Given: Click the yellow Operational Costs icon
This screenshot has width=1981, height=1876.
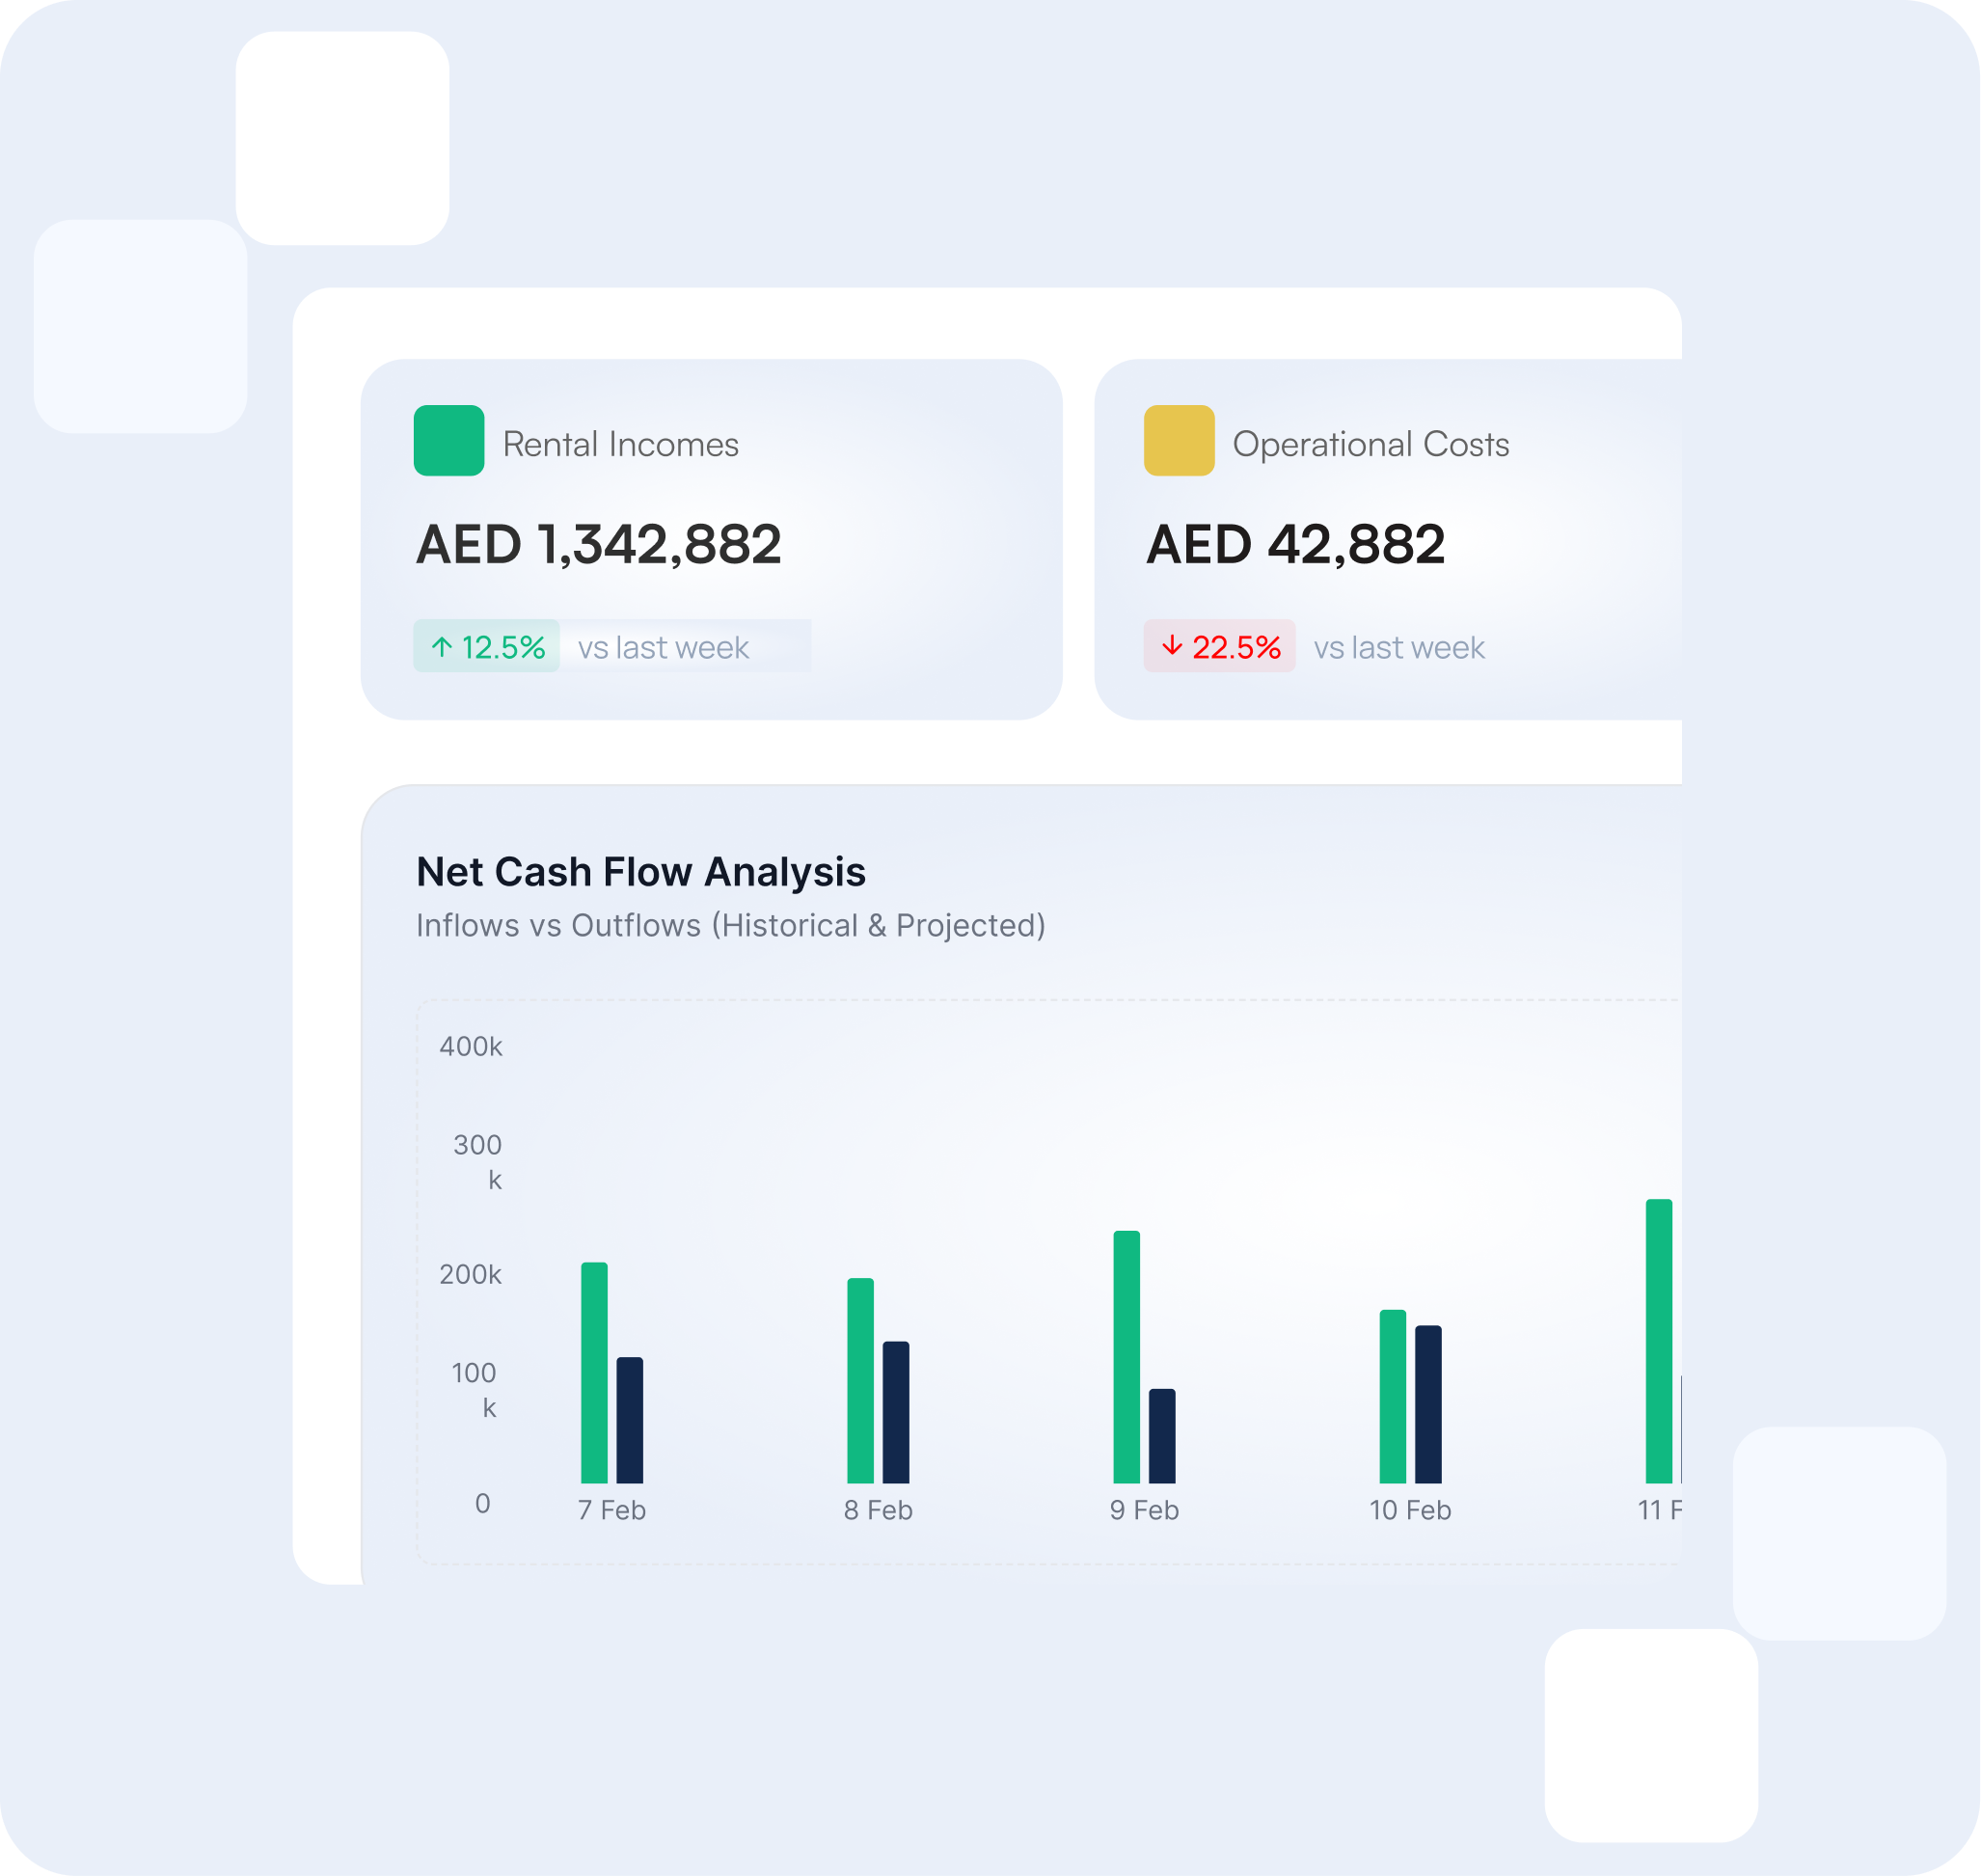Looking at the screenshot, I should coord(1180,440).
